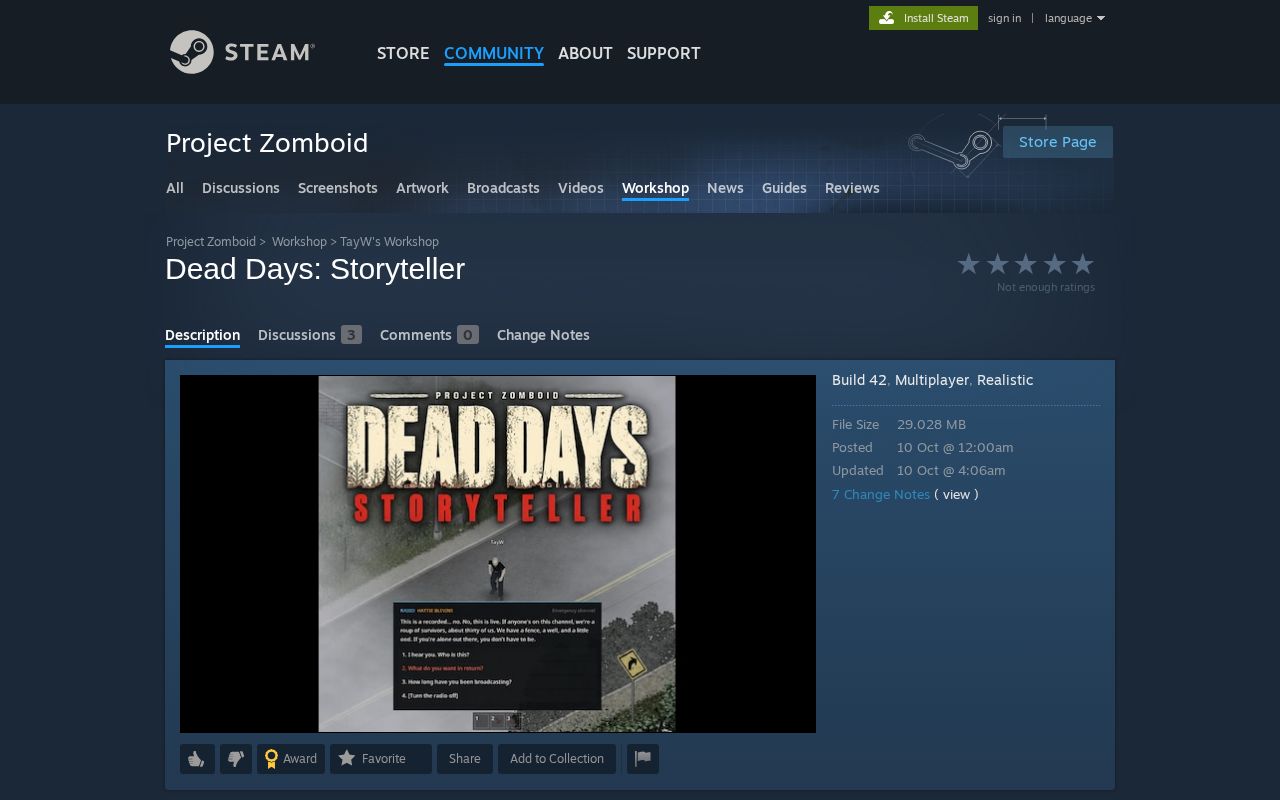The height and width of the screenshot is (800, 1280).
Task: Click the view link beside Change Notes
Action: 956,494
